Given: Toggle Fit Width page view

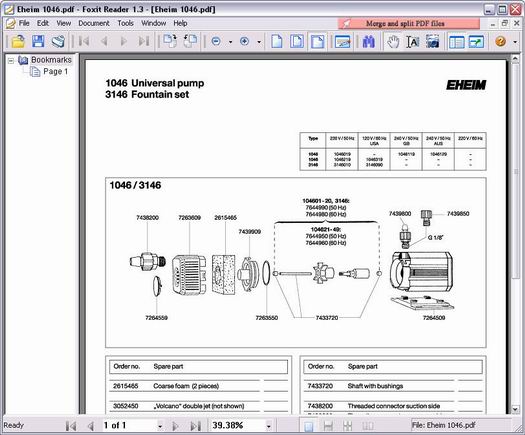Looking at the screenshot, I should pyautogui.click(x=317, y=42).
